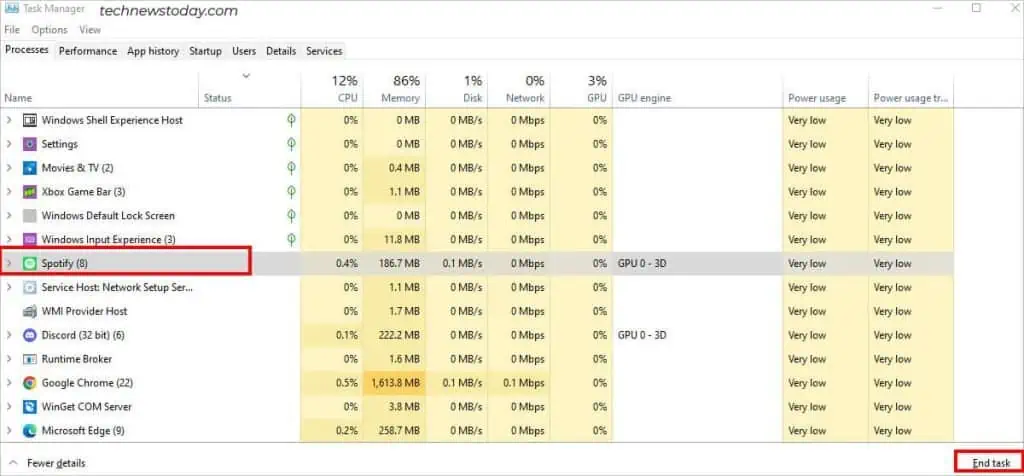This screenshot has height=476, width=1024.
Task: Click the Task Manager title bar icon
Action: 11,8
